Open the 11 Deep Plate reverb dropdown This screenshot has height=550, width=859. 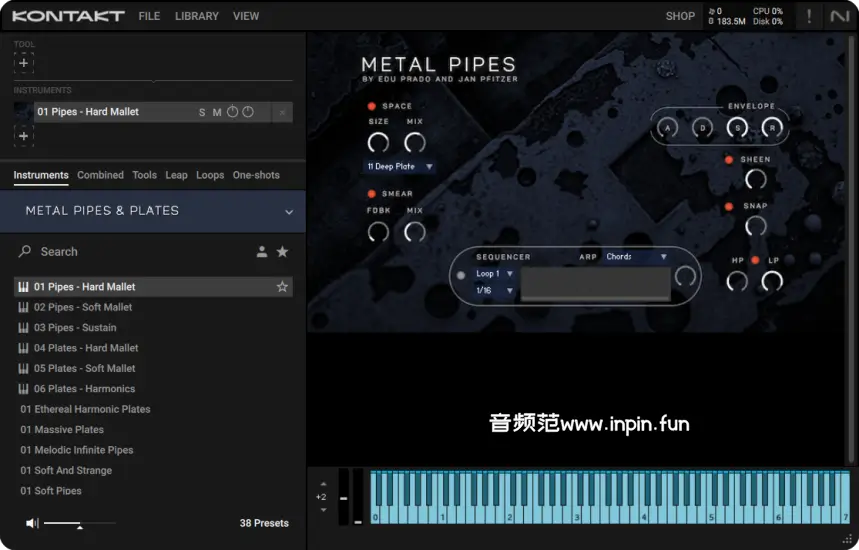point(399,167)
